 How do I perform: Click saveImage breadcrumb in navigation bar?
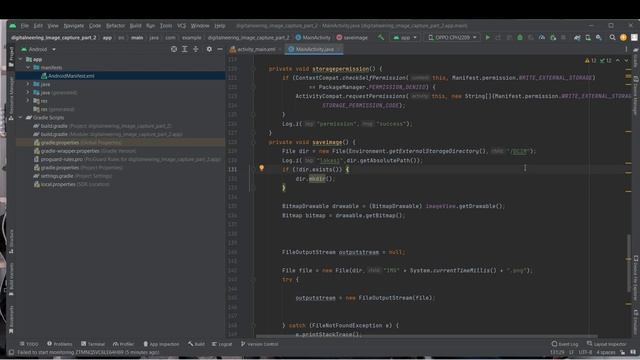tap(352, 38)
